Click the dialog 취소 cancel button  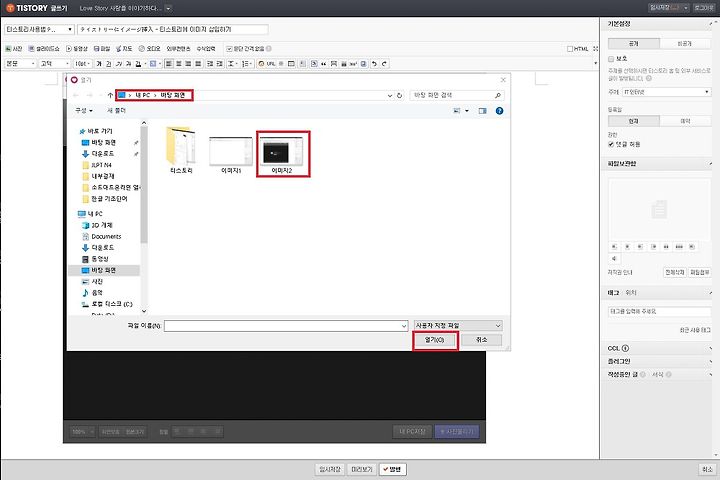pyautogui.click(x=481, y=340)
